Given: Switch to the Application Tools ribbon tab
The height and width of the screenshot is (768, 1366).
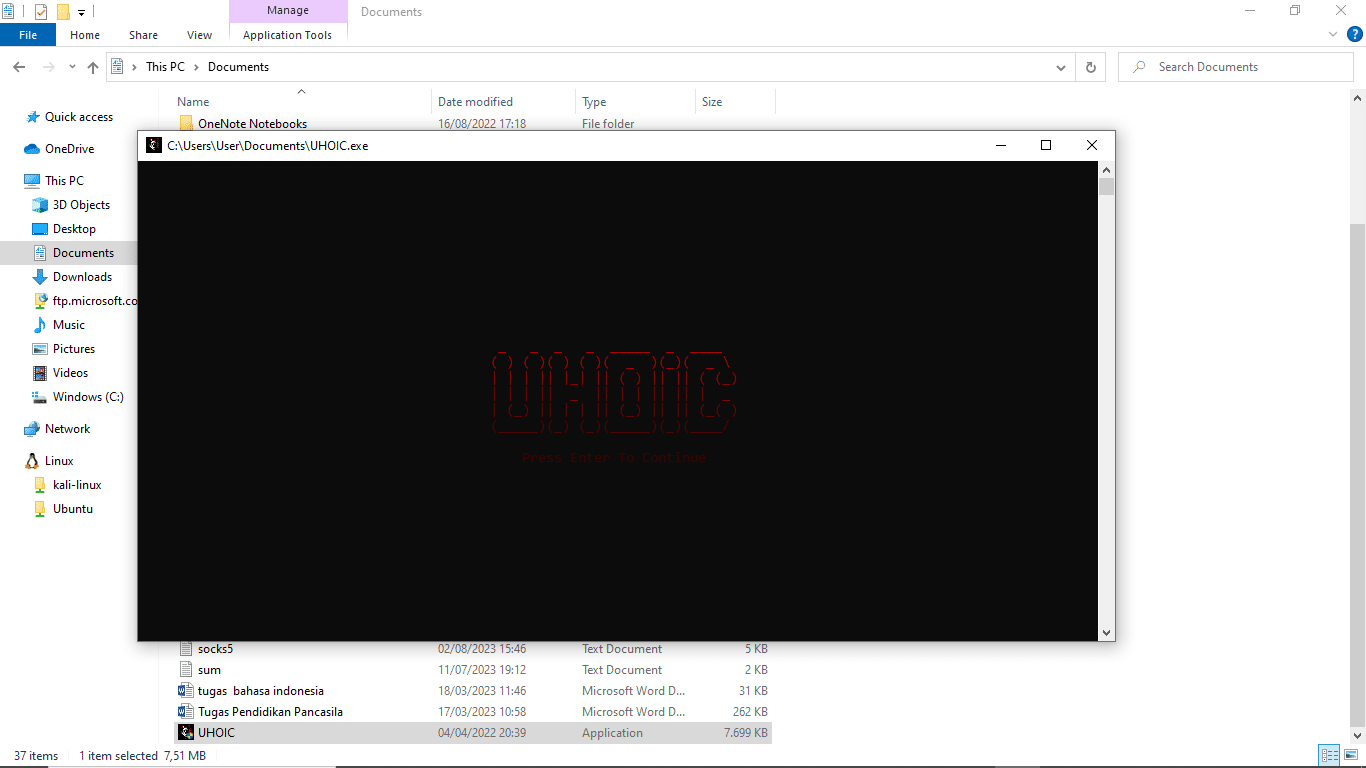Looking at the screenshot, I should click(x=288, y=34).
